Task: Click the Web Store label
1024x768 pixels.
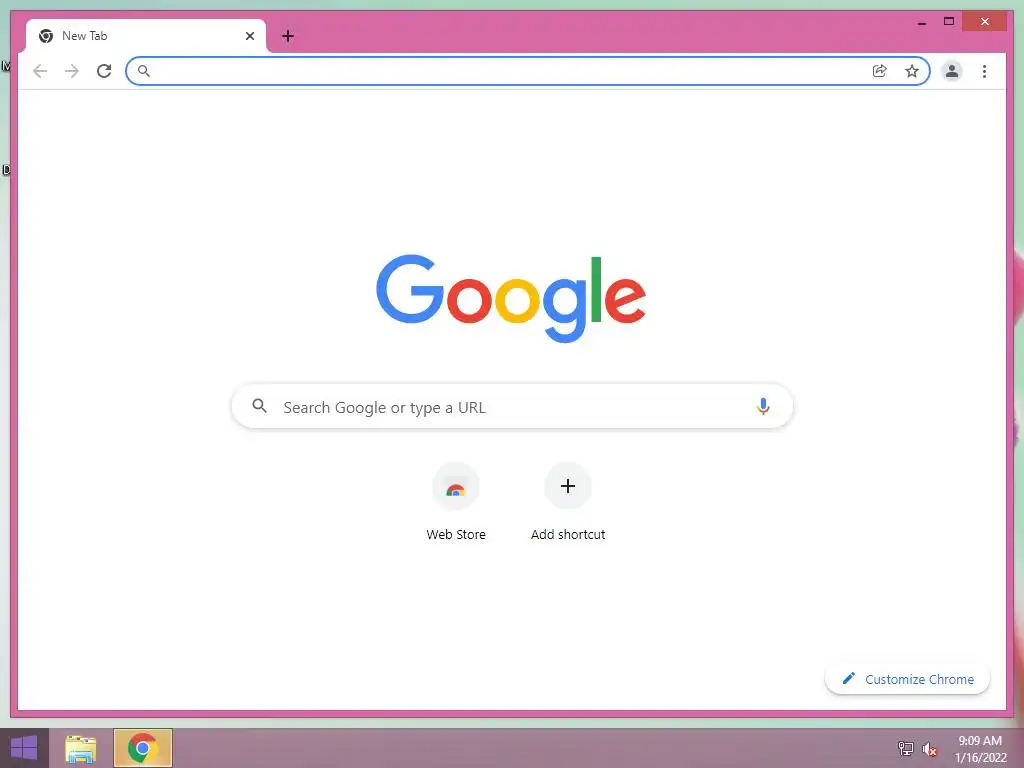Action: click(456, 534)
